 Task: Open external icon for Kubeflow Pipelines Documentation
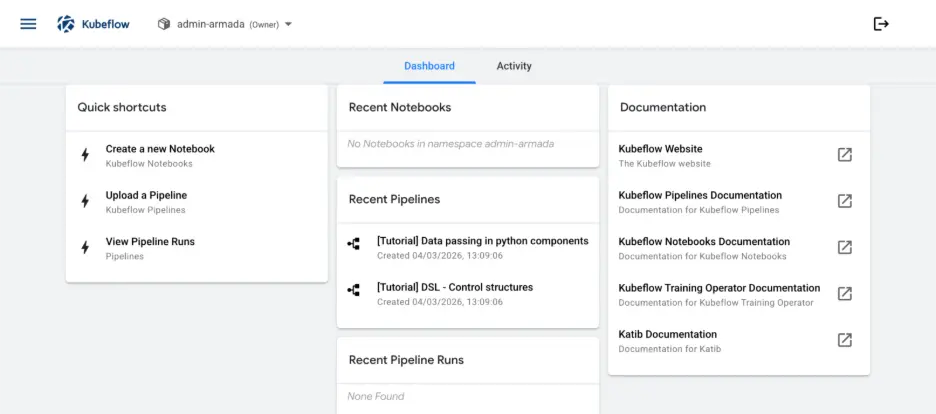pos(845,201)
